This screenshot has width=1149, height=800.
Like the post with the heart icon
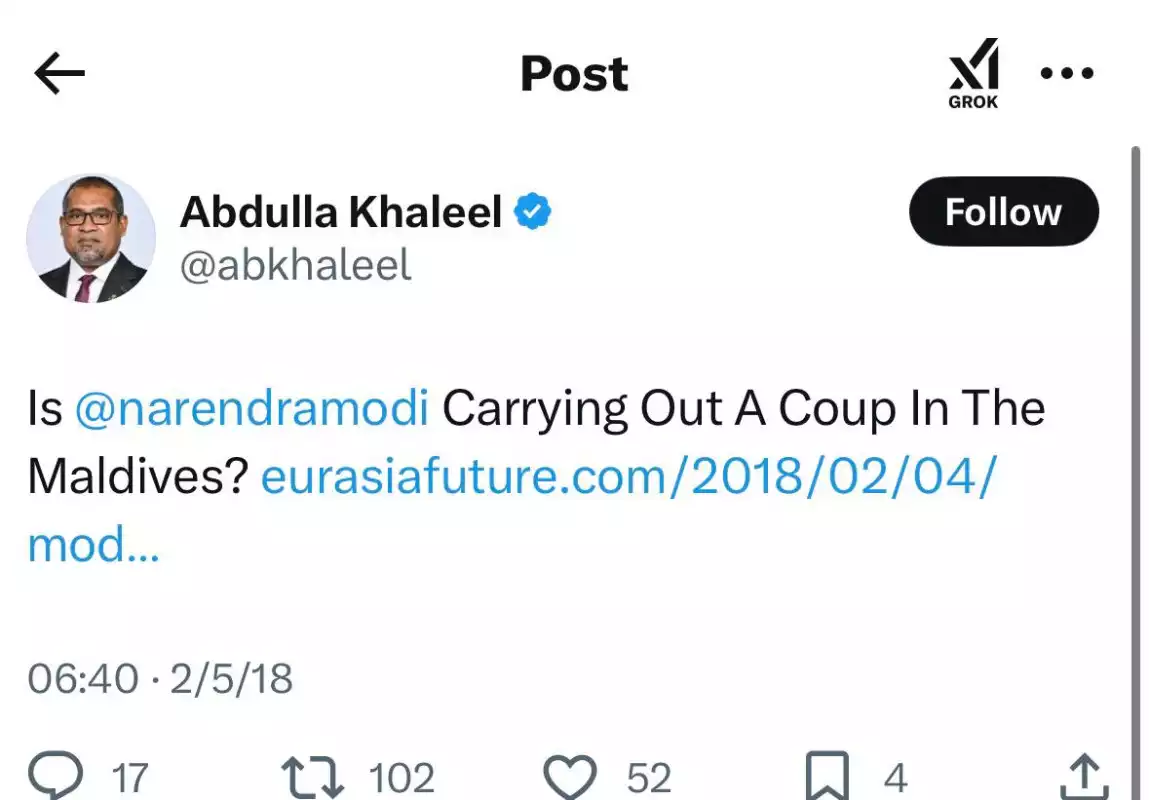[x=570, y=777]
